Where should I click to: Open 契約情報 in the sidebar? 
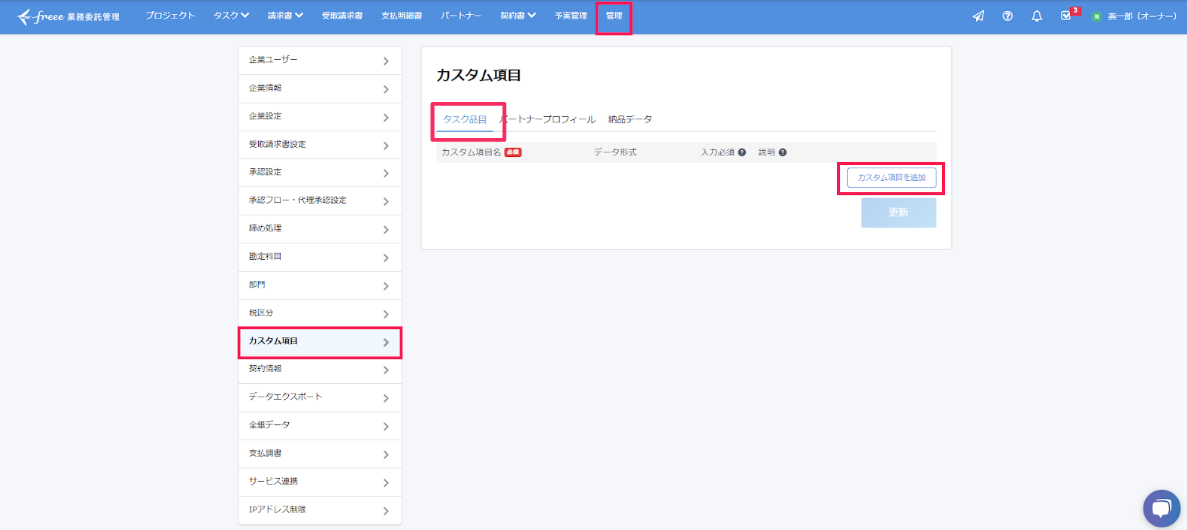point(319,369)
